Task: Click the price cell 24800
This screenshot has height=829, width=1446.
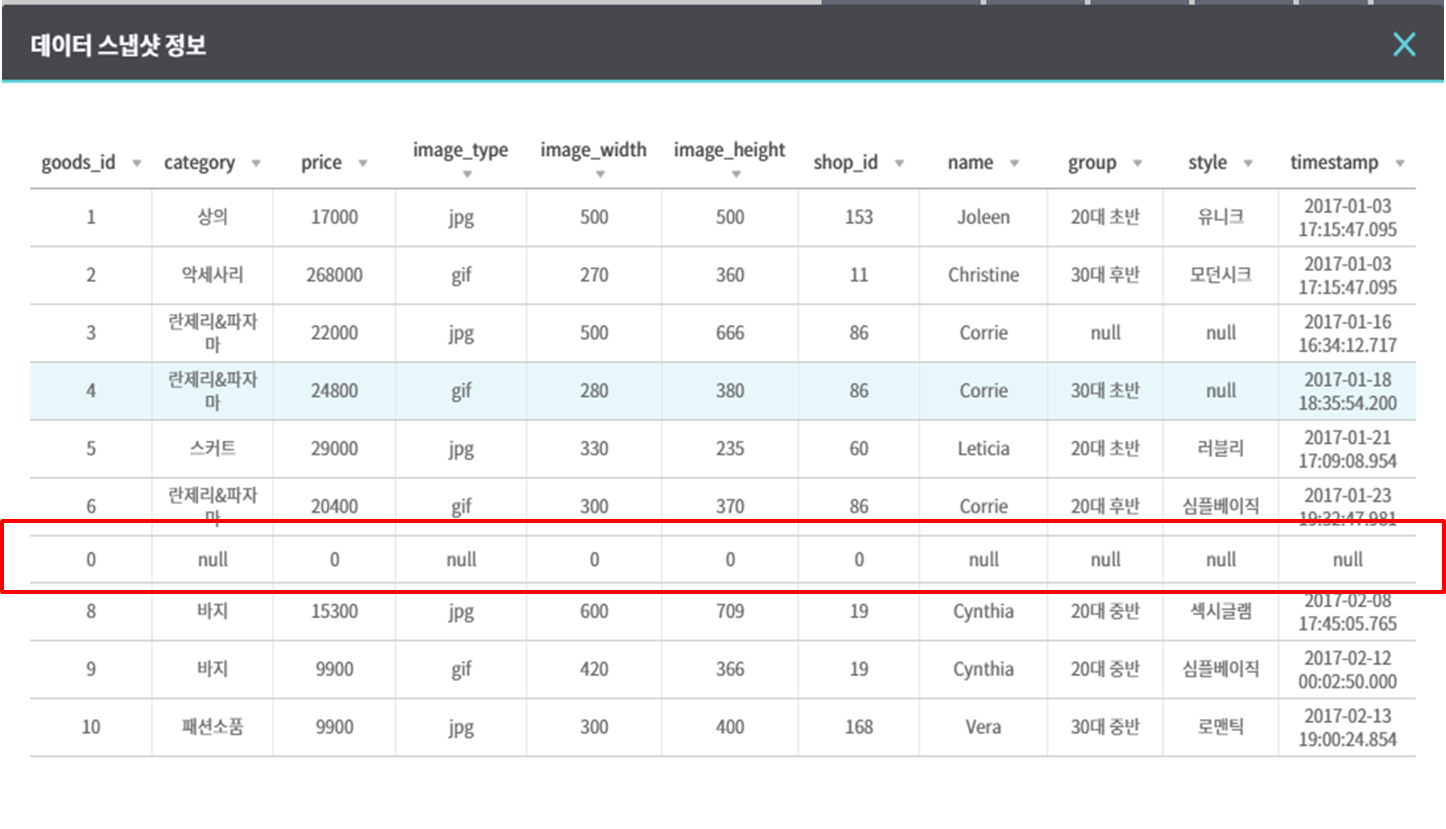Action: [334, 391]
